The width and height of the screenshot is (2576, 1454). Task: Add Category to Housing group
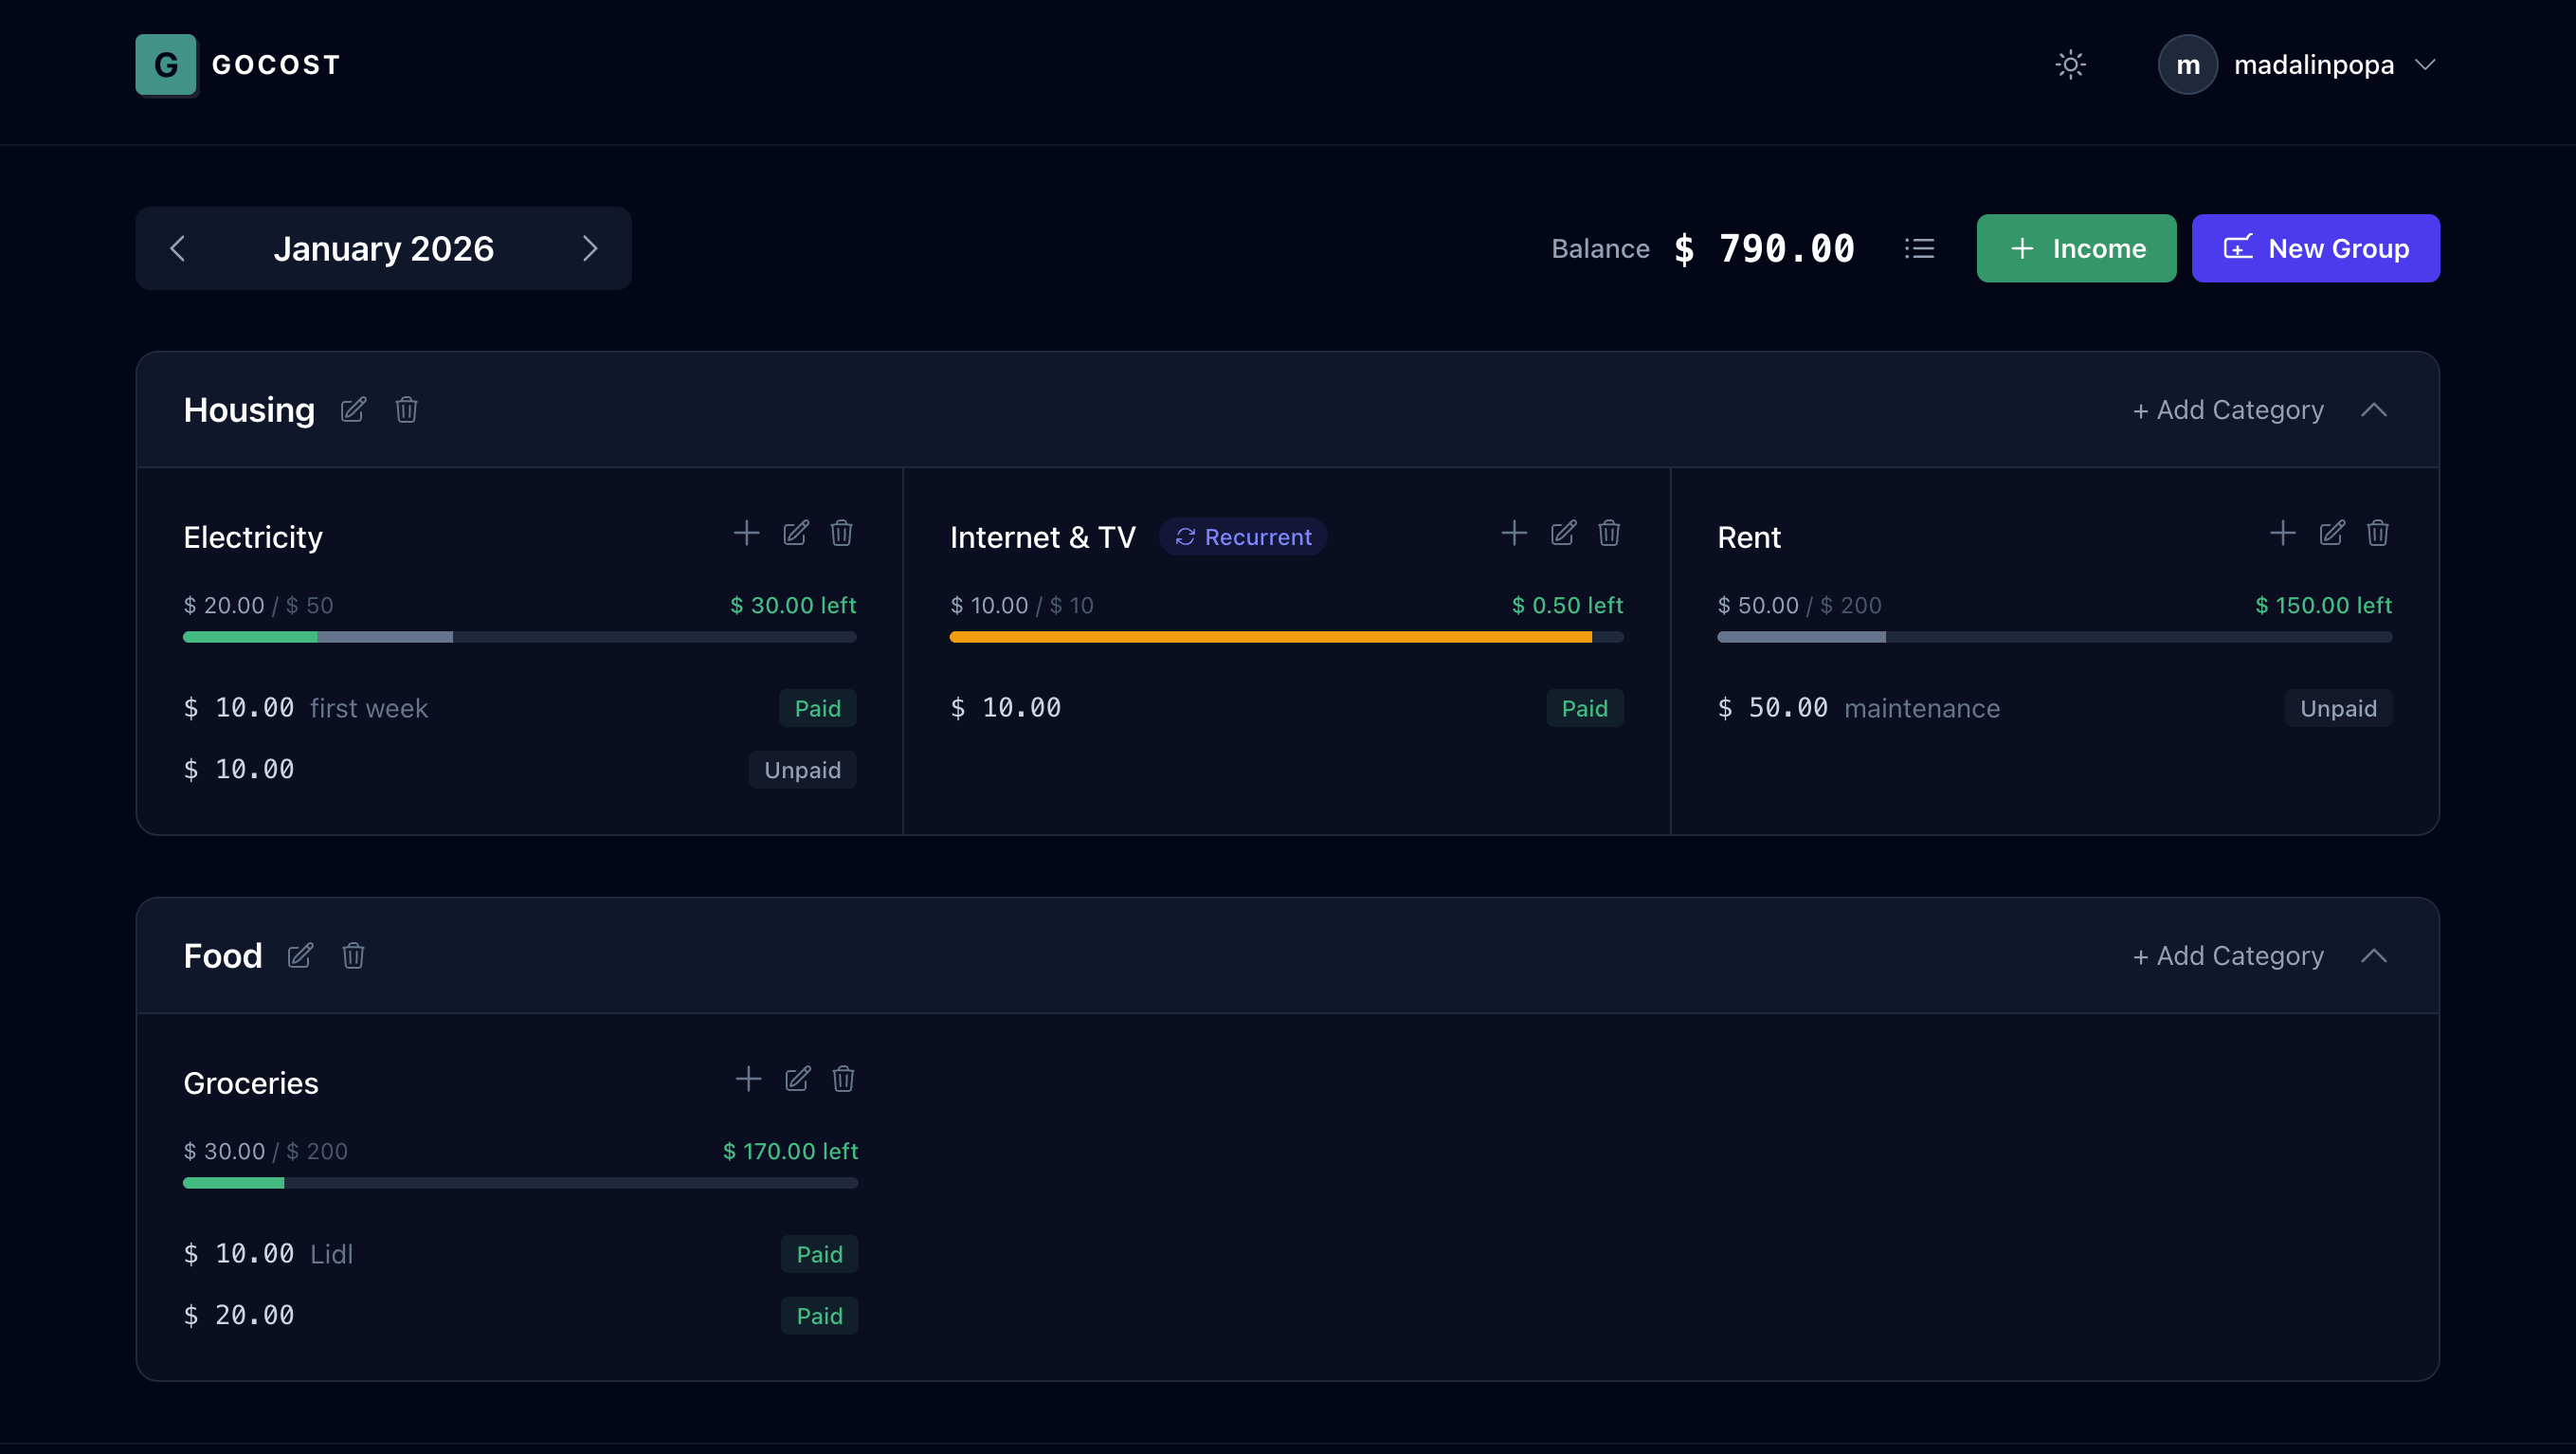(x=2228, y=410)
